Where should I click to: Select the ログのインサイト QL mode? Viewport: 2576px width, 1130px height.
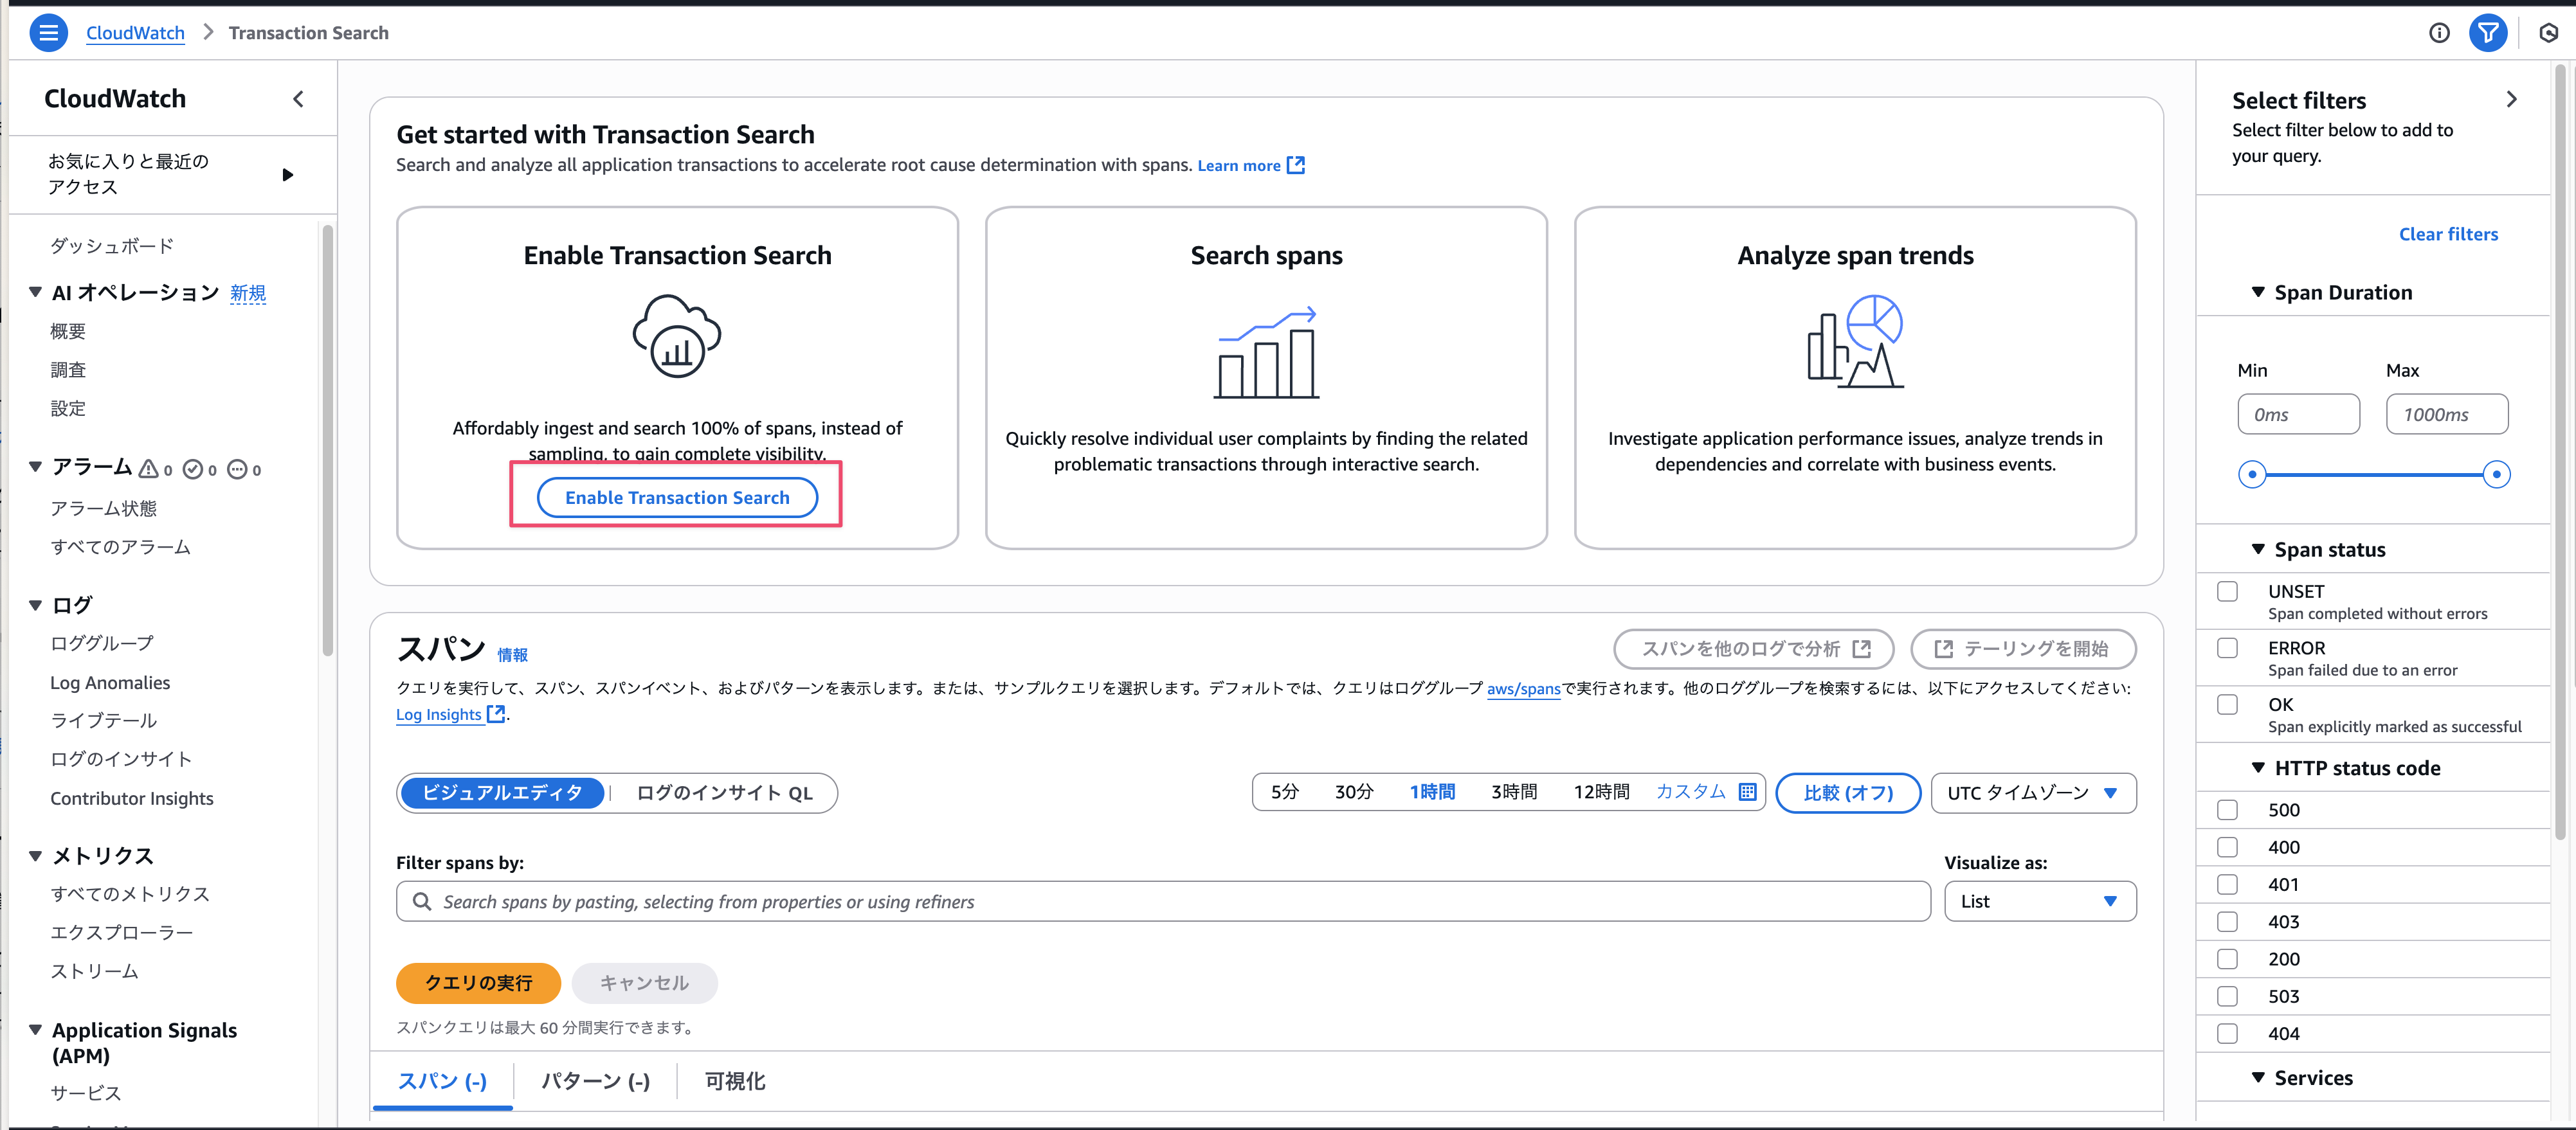(724, 793)
